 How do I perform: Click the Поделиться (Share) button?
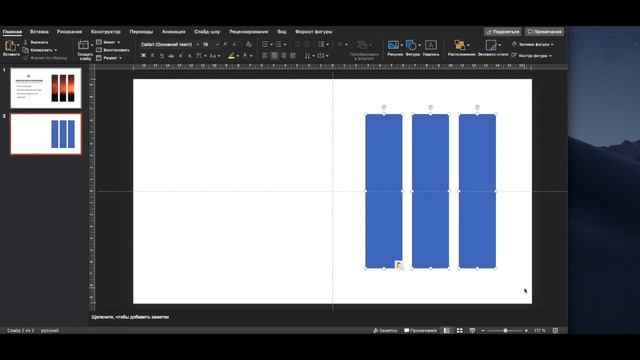(502, 31)
